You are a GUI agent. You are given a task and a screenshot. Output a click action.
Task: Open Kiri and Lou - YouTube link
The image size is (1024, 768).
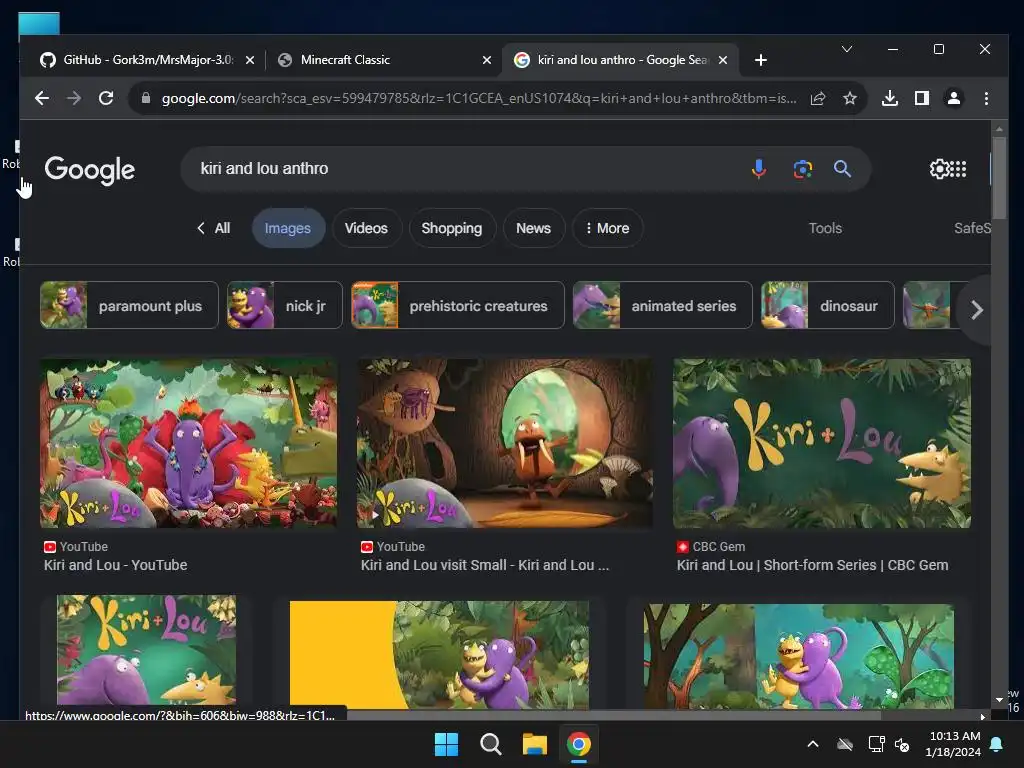coord(116,566)
